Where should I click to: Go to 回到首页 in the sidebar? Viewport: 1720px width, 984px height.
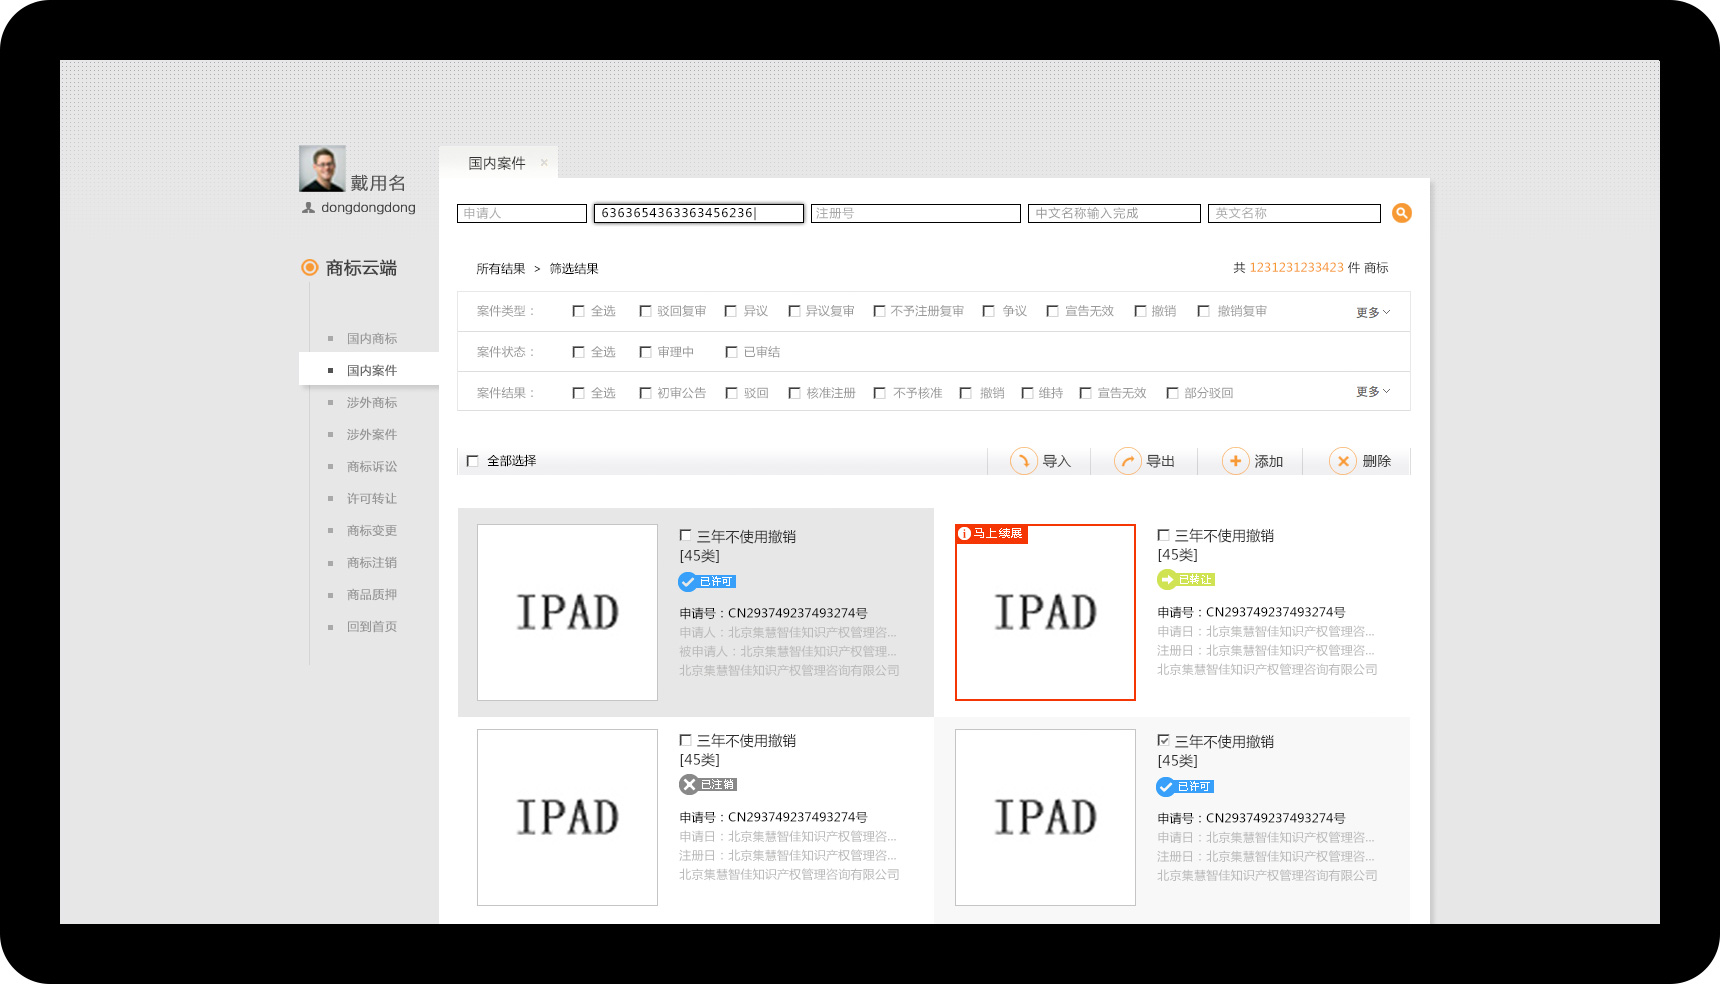coord(372,627)
